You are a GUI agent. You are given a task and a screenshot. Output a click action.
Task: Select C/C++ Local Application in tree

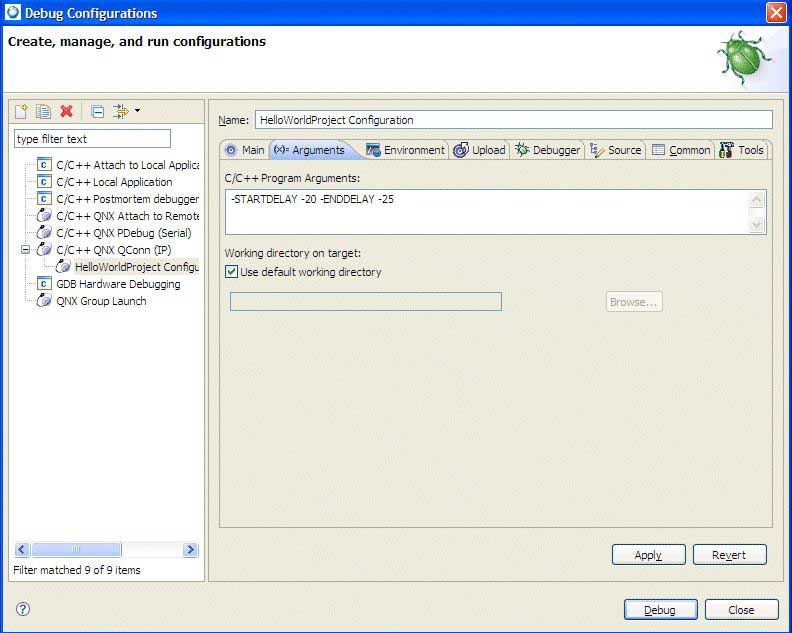(114, 182)
